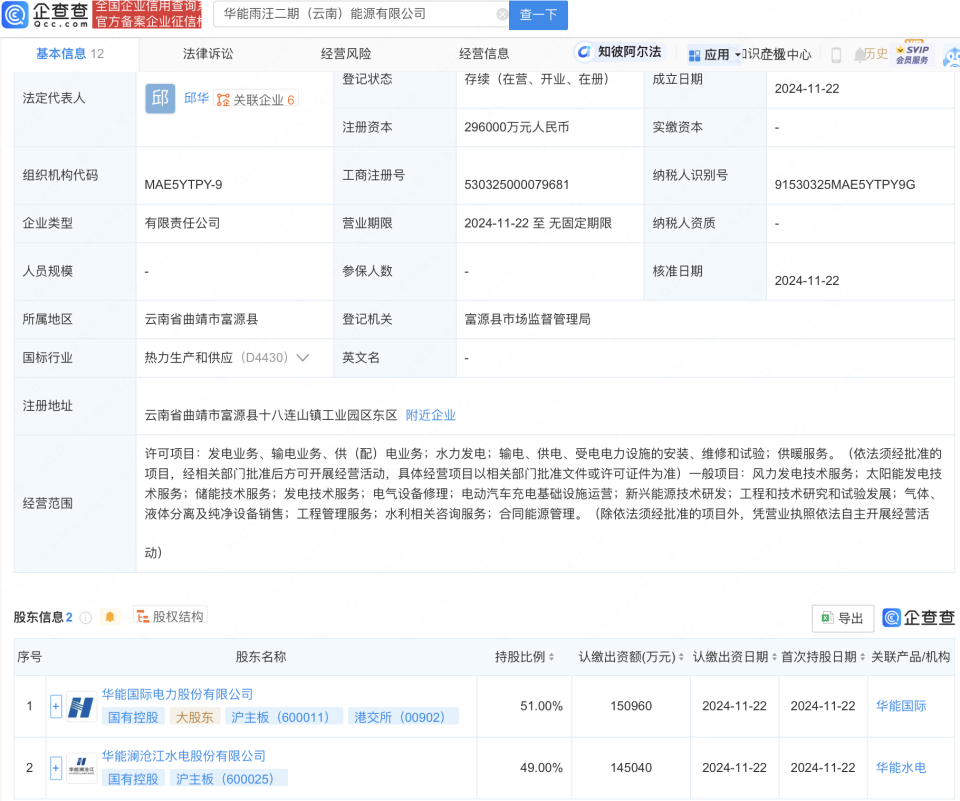Select the registered capital 296000万元人民币
The width and height of the screenshot is (960, 801).
517,127
